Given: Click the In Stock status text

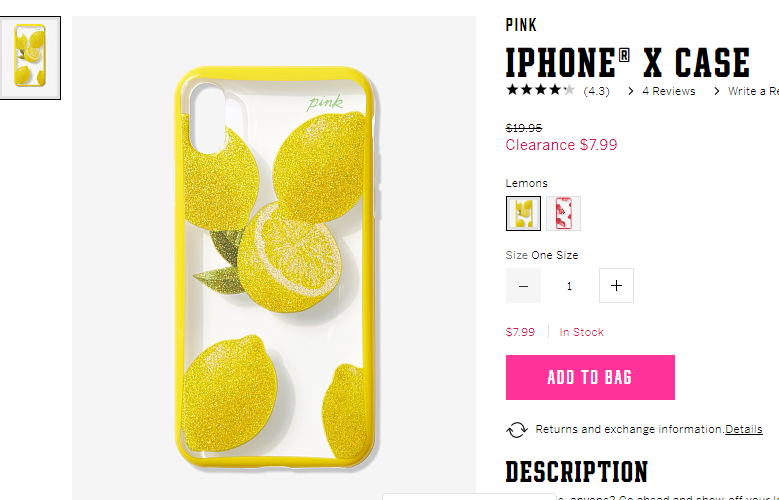Looking at the screenshot, I should [x=581, y=332].
